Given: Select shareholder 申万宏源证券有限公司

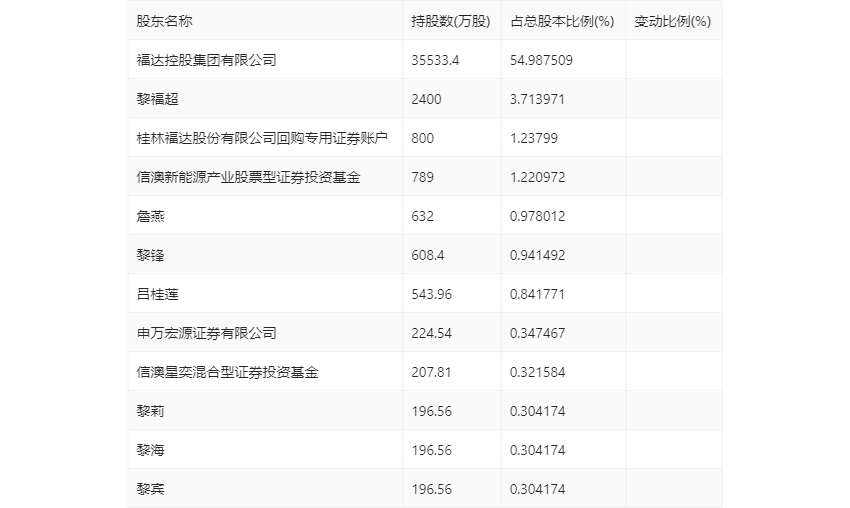Looking at the screenshot, I should 207,333.
